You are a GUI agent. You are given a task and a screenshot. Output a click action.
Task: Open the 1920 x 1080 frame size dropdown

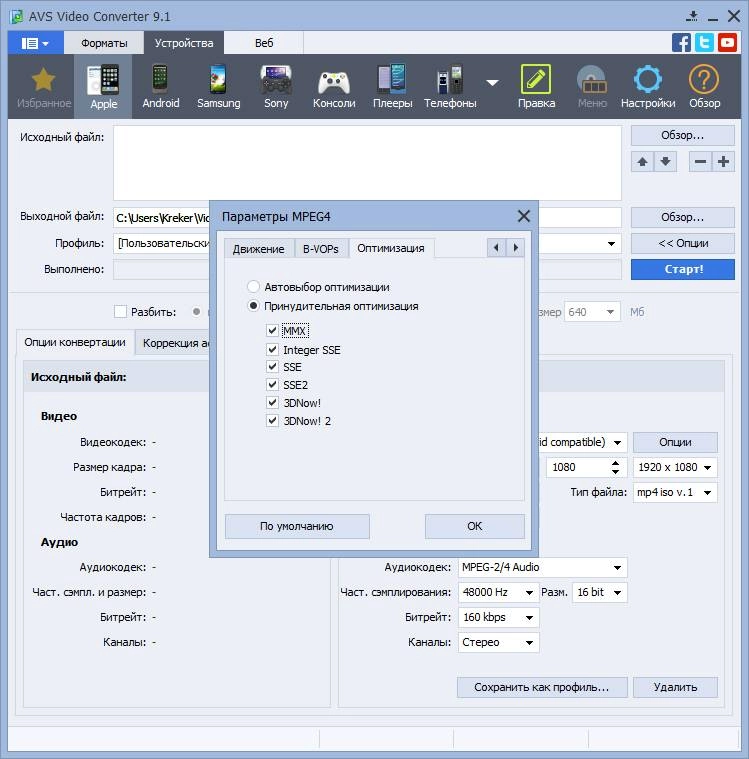[x=675, y=467]
